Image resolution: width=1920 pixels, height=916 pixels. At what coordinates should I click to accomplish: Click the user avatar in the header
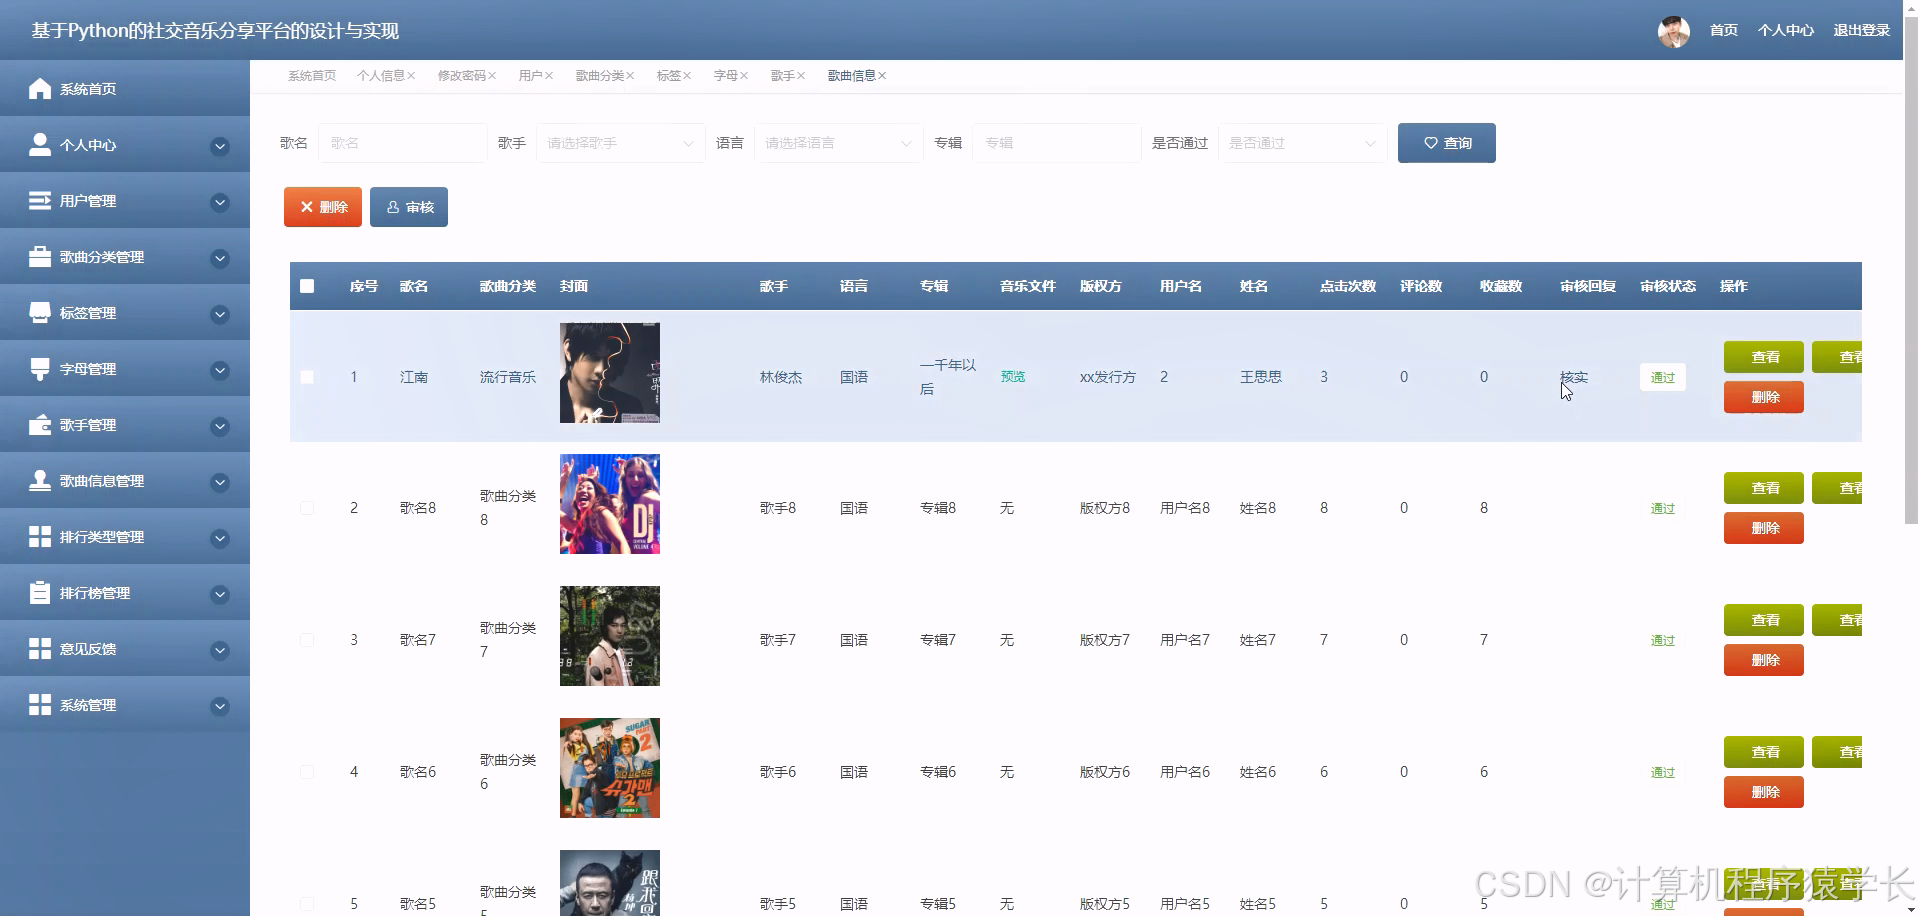pos(1674,31)
